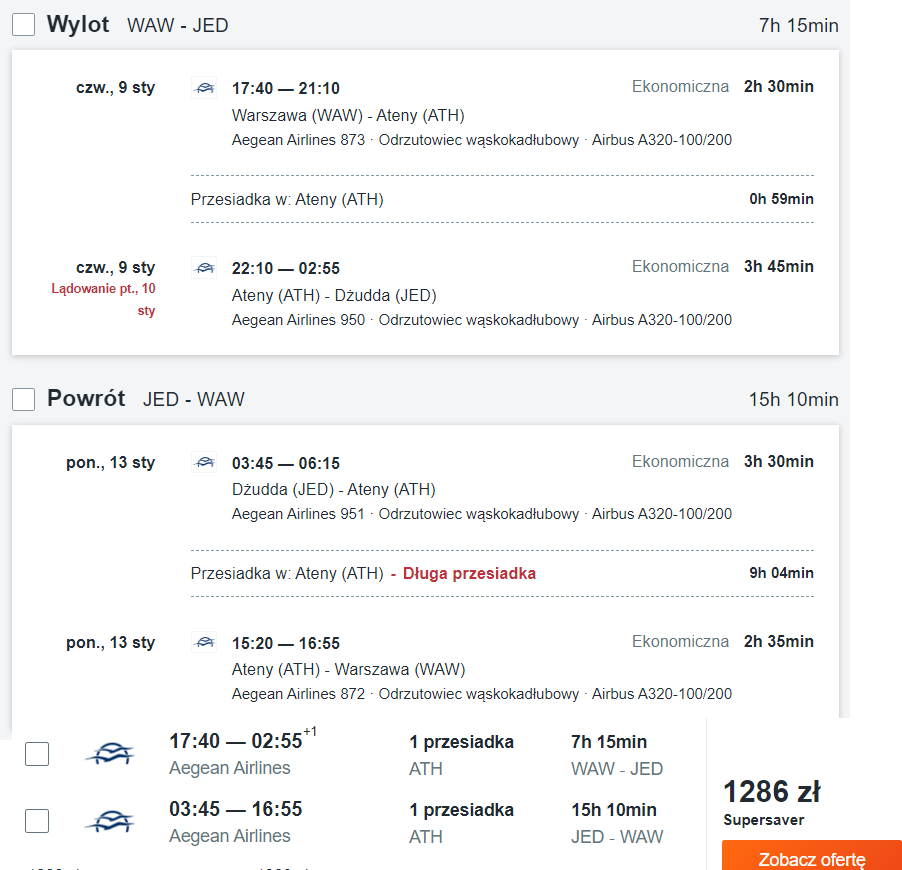
Task: Click Aegean logo beside flight 950
Action: click(x=204, y=268)
